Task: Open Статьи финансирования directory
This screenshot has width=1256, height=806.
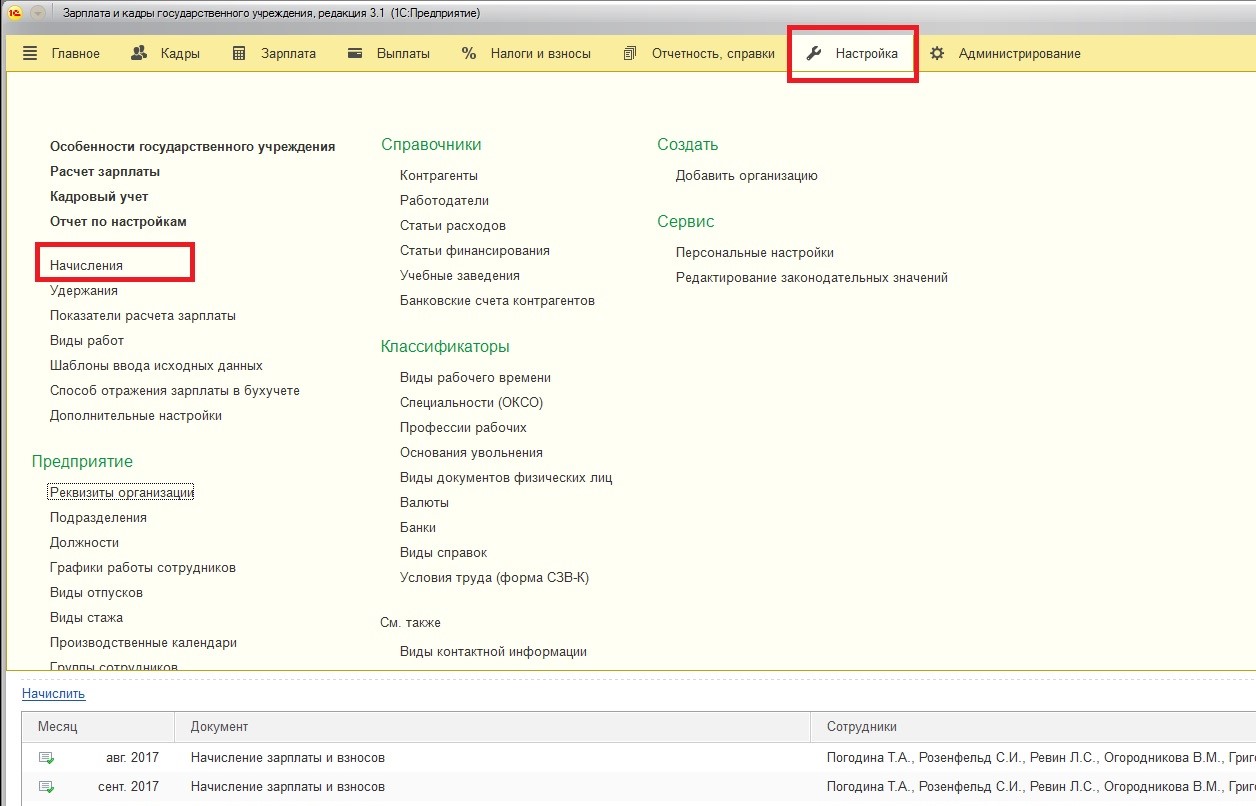Action: (475, 250)
